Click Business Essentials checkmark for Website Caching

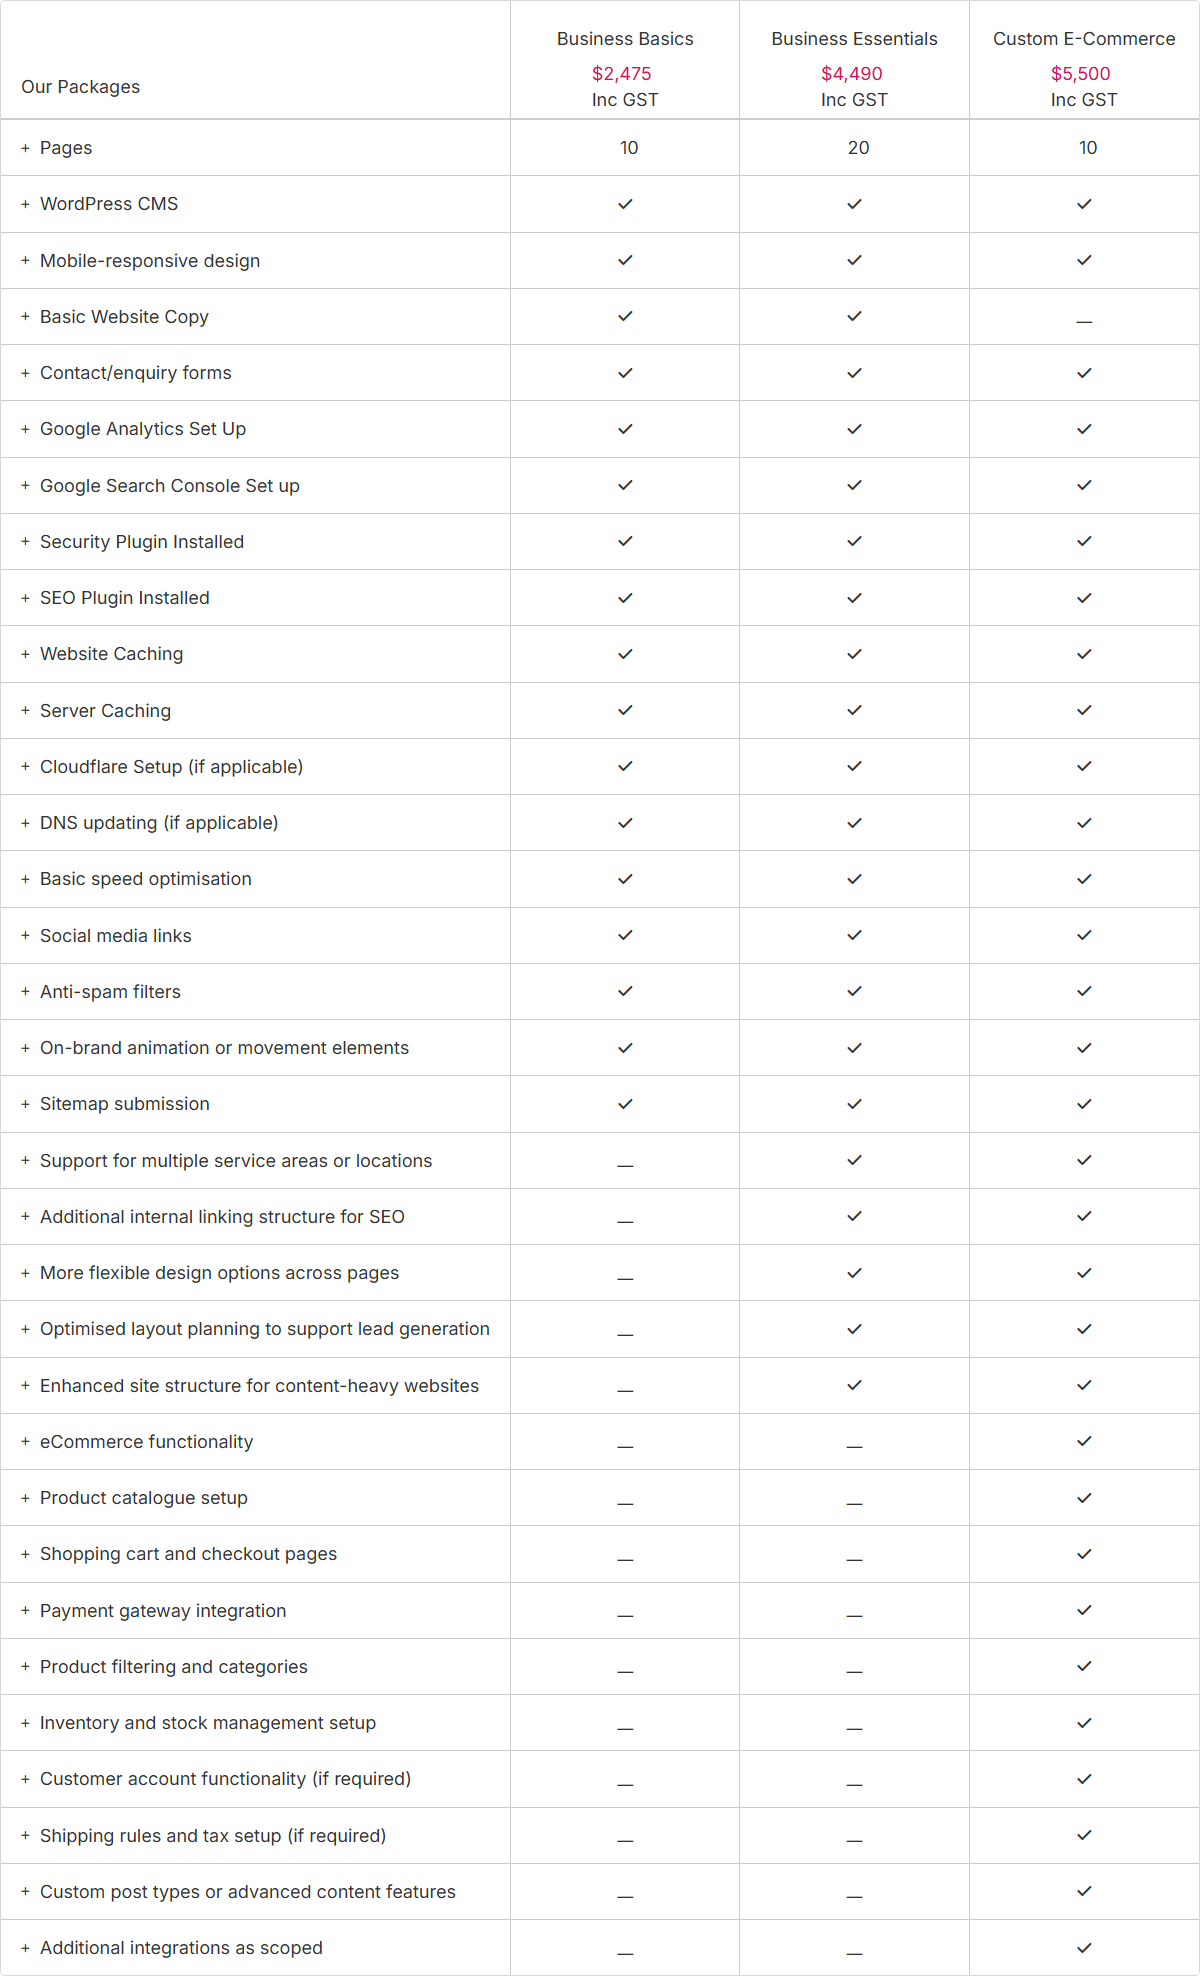pos(854,654)
